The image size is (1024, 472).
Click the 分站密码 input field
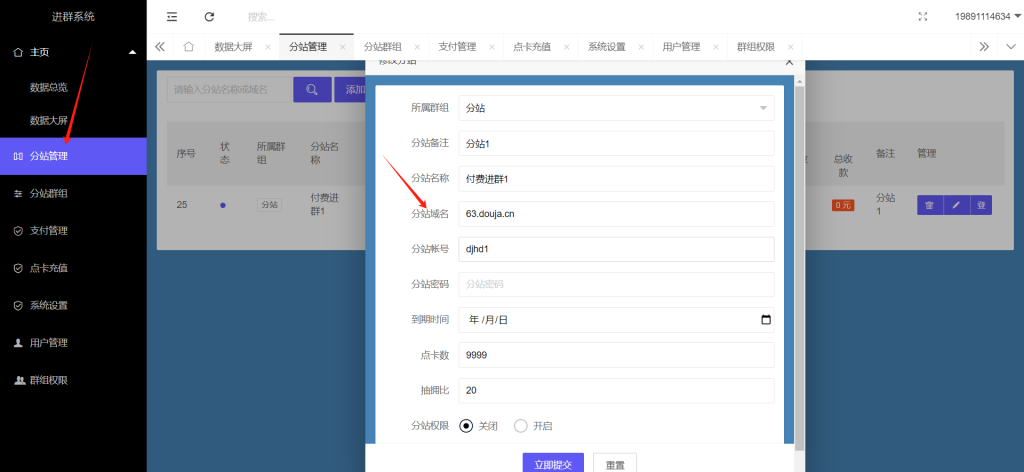[x=616, y=285]
